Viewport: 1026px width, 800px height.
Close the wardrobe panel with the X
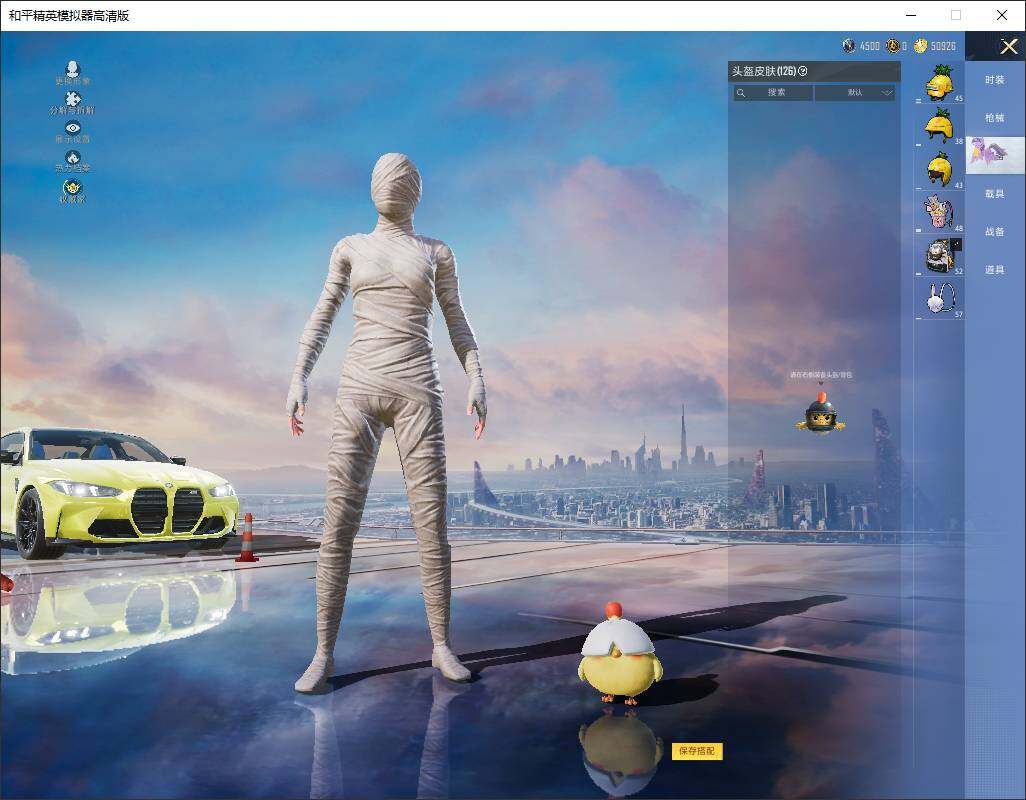pyautogui.click(x=1008, y=46)
